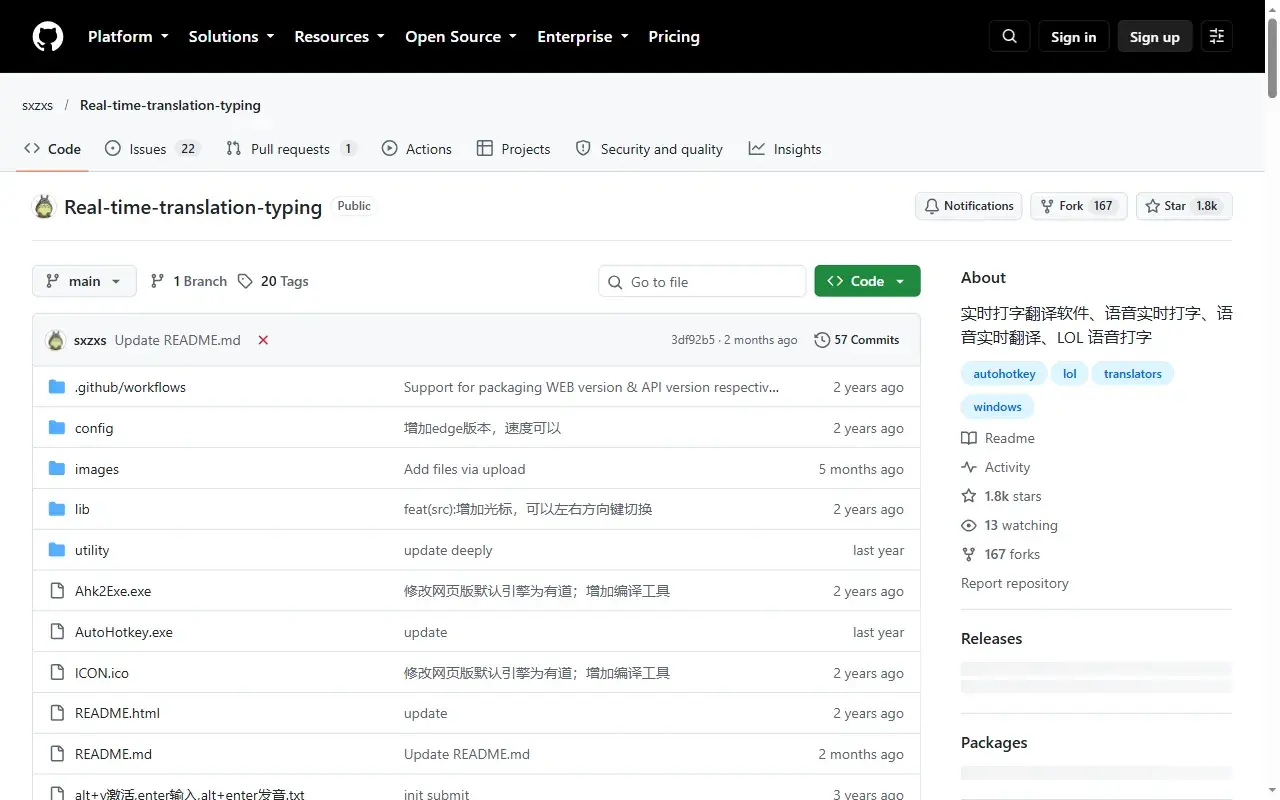Screen dimensions: 1280x800
Task: Expand the Enterprise menu
Action: click(583, 37)
